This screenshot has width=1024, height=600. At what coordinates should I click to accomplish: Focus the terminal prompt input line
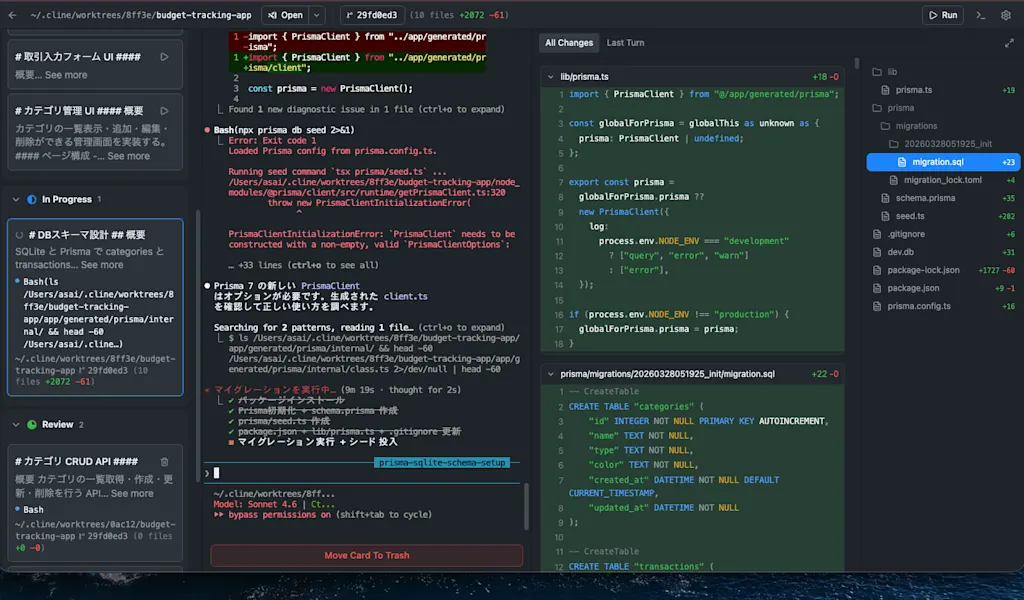tap(362, 473)
